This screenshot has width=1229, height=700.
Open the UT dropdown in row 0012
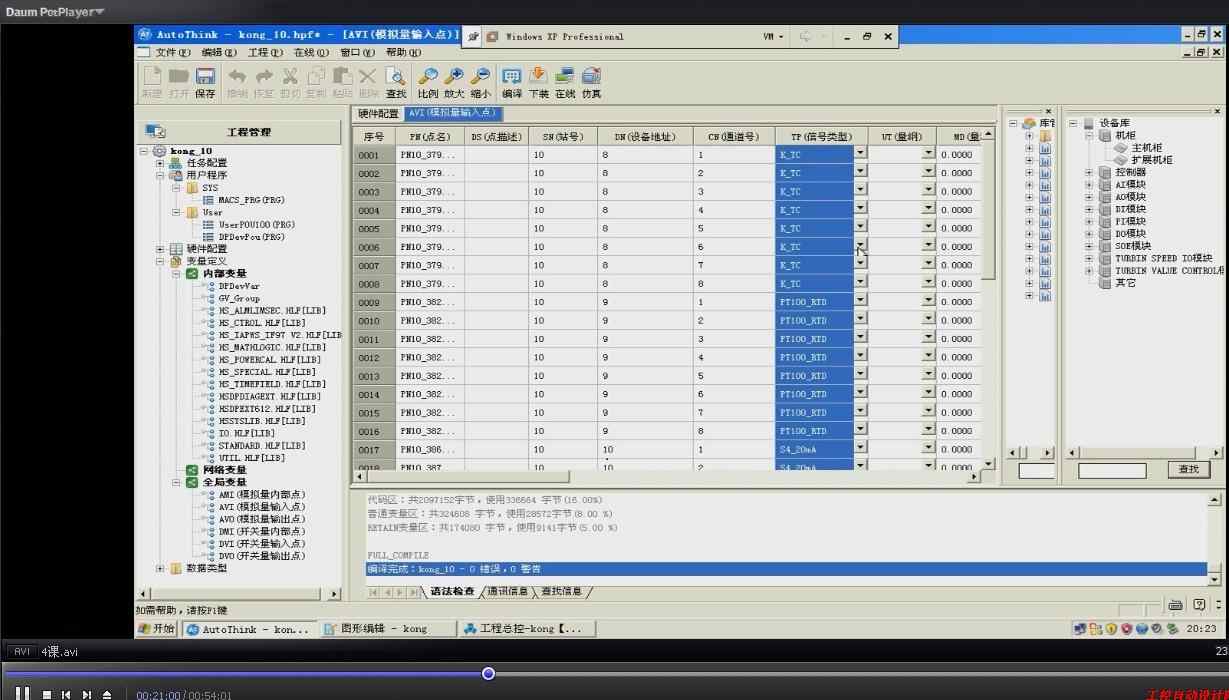coord(929,357)
